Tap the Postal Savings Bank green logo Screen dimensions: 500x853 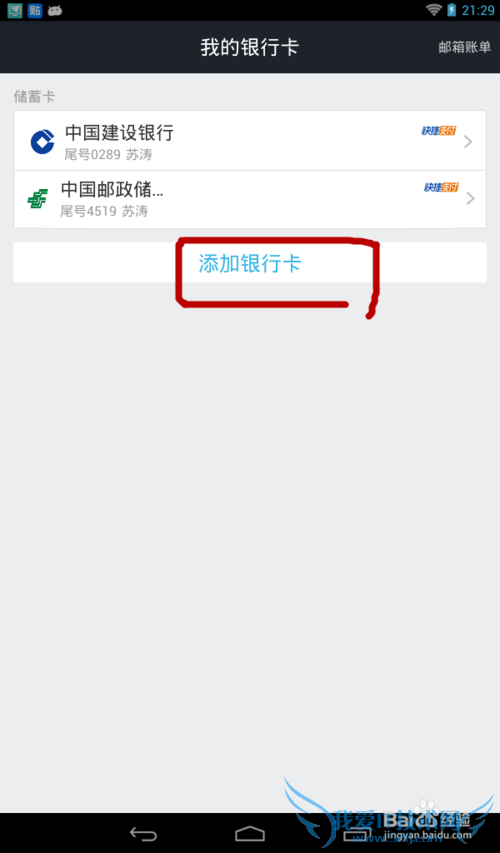click(38, 199)
